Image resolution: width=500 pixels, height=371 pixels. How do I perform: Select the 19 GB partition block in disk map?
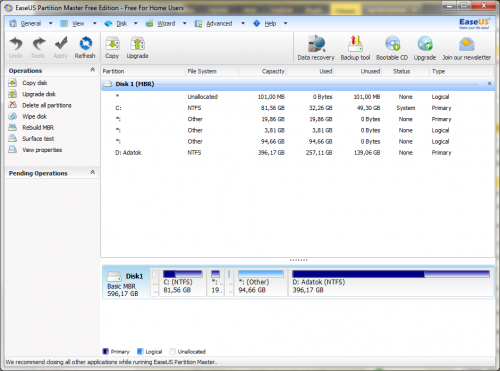coord(216,282)
